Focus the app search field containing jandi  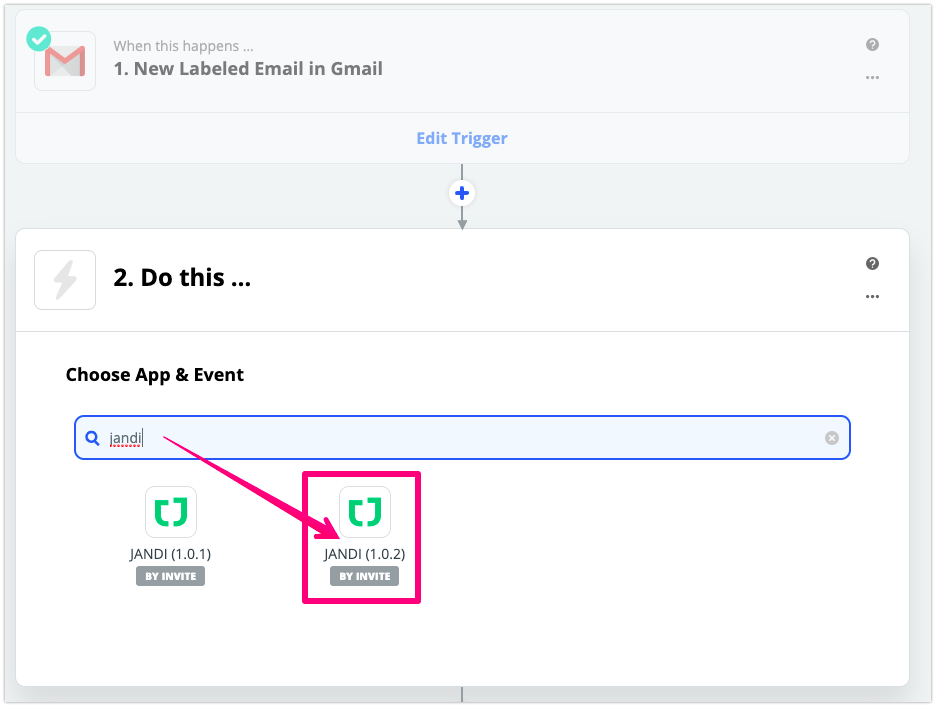click(462, 438)
